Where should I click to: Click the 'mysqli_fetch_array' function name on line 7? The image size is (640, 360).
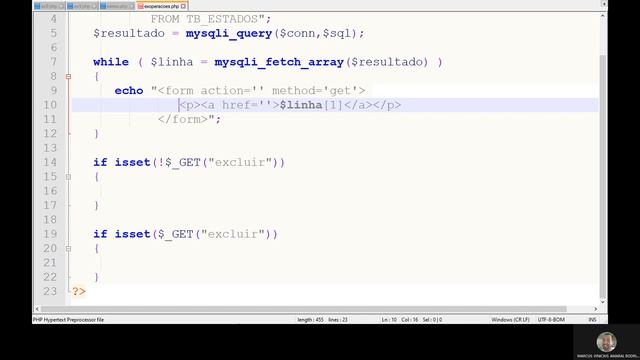(x=279, y=62)
